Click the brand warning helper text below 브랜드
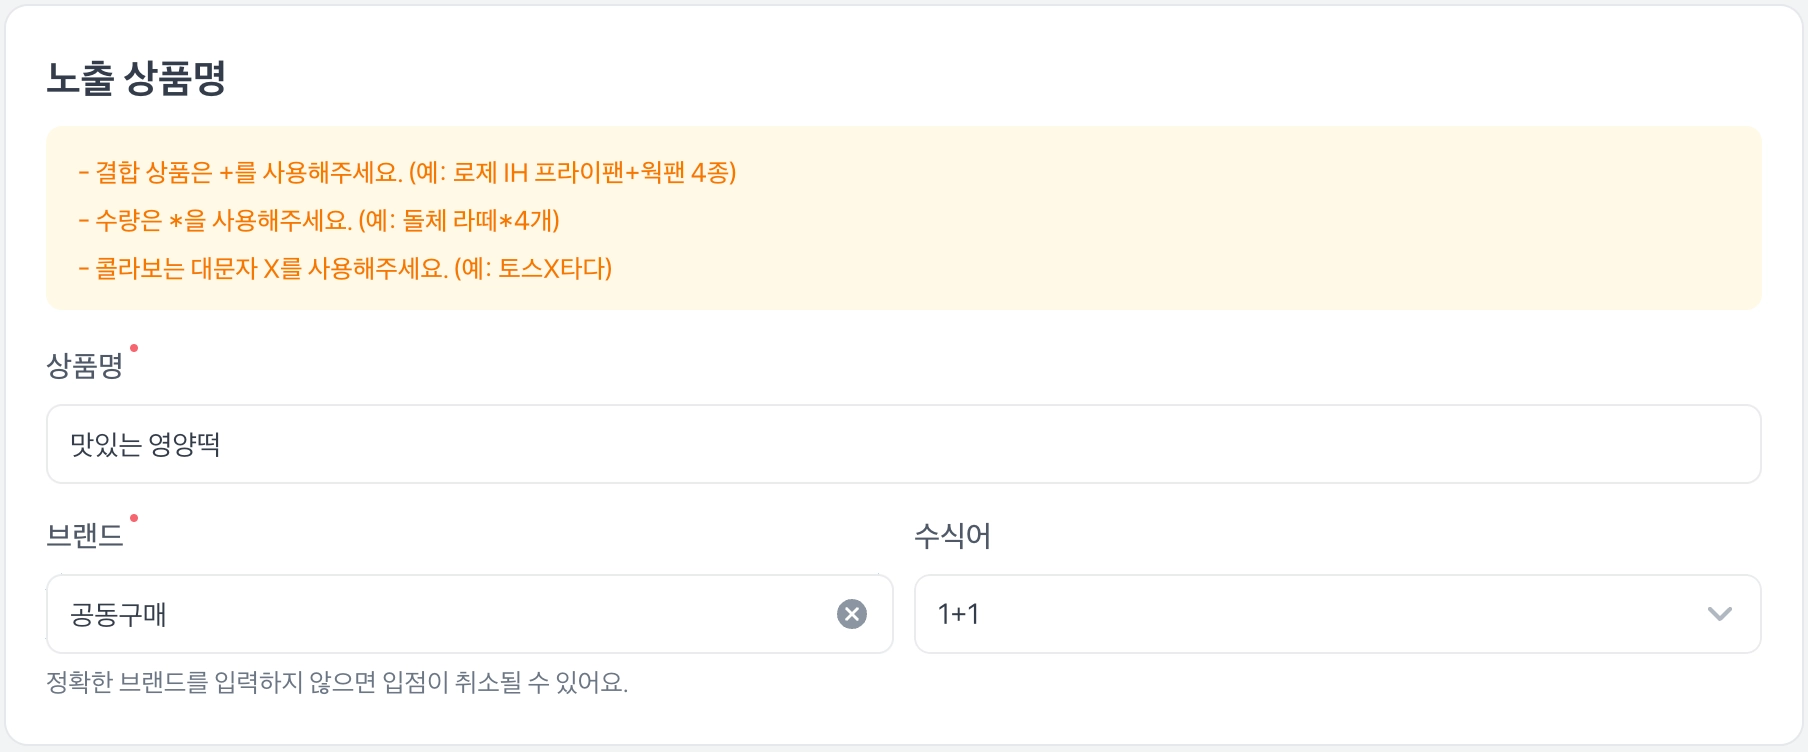This screenshot has width=1808, height=752. tap(337, 682)
